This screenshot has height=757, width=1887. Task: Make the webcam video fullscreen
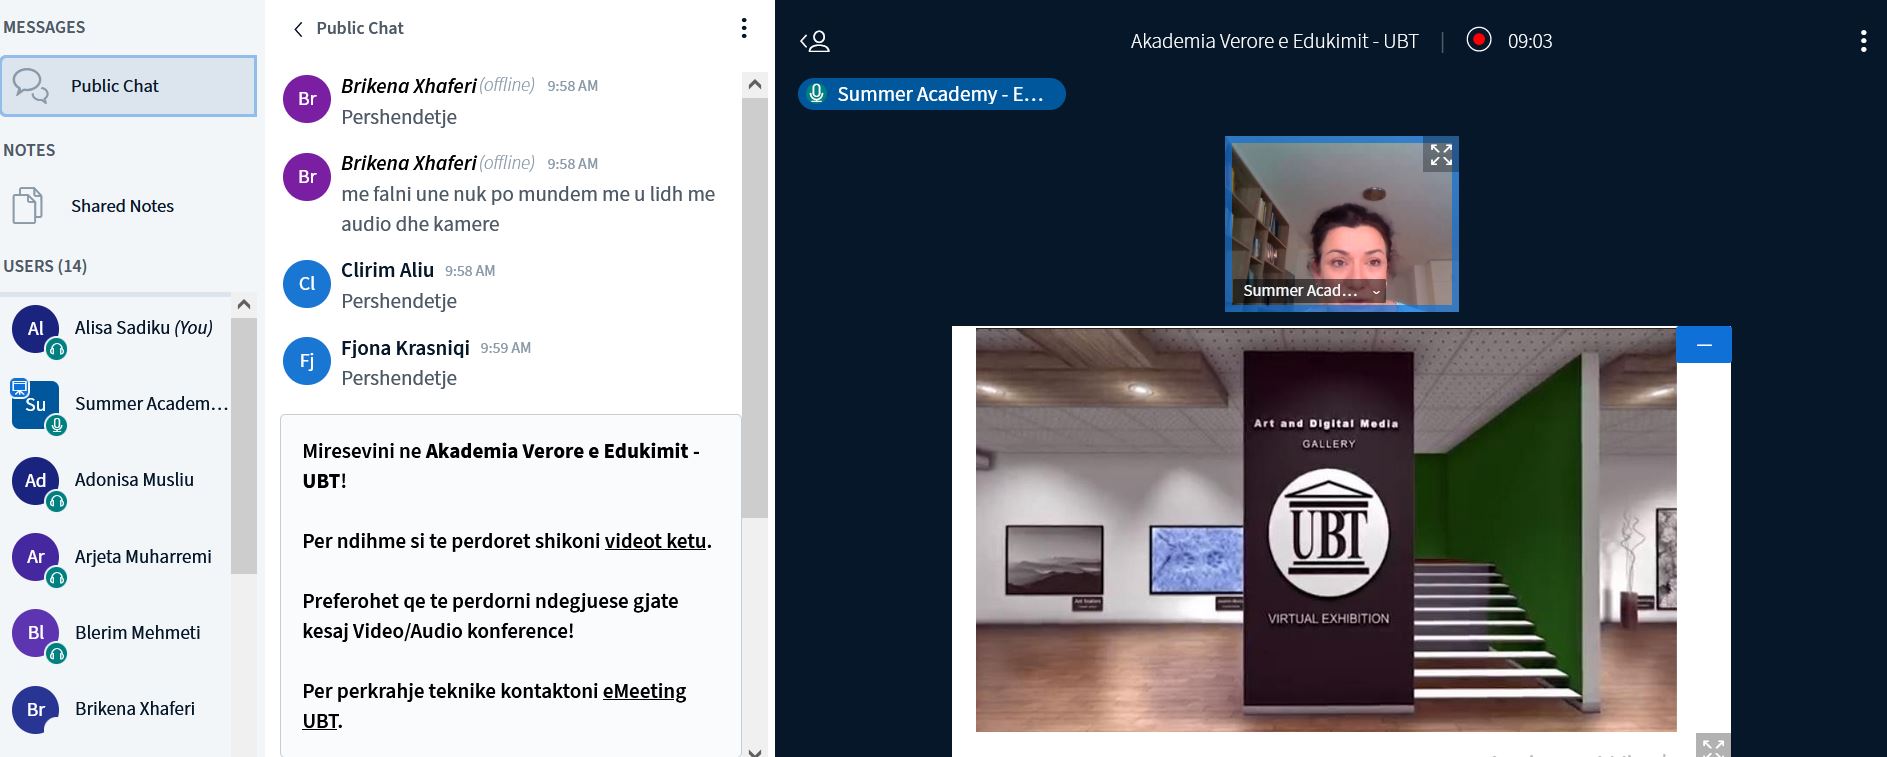(x=1440, y=155)
